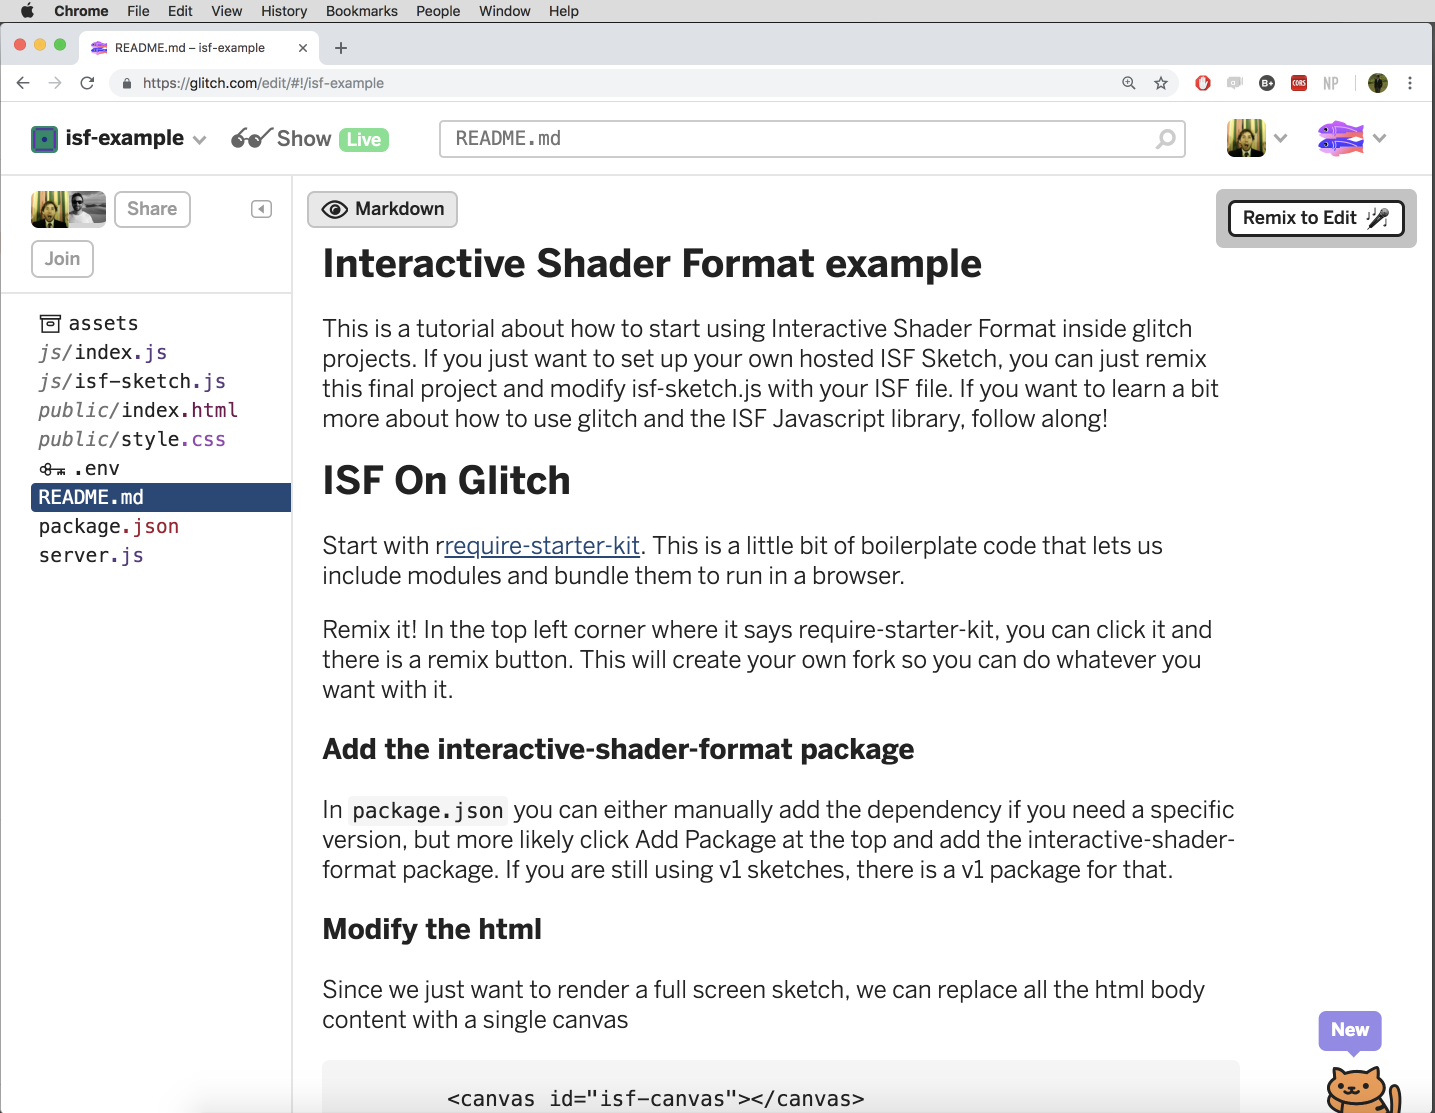Expand the user account chevron
The height and width of the screenshot is (1113, 1435).
[1281, 138]
